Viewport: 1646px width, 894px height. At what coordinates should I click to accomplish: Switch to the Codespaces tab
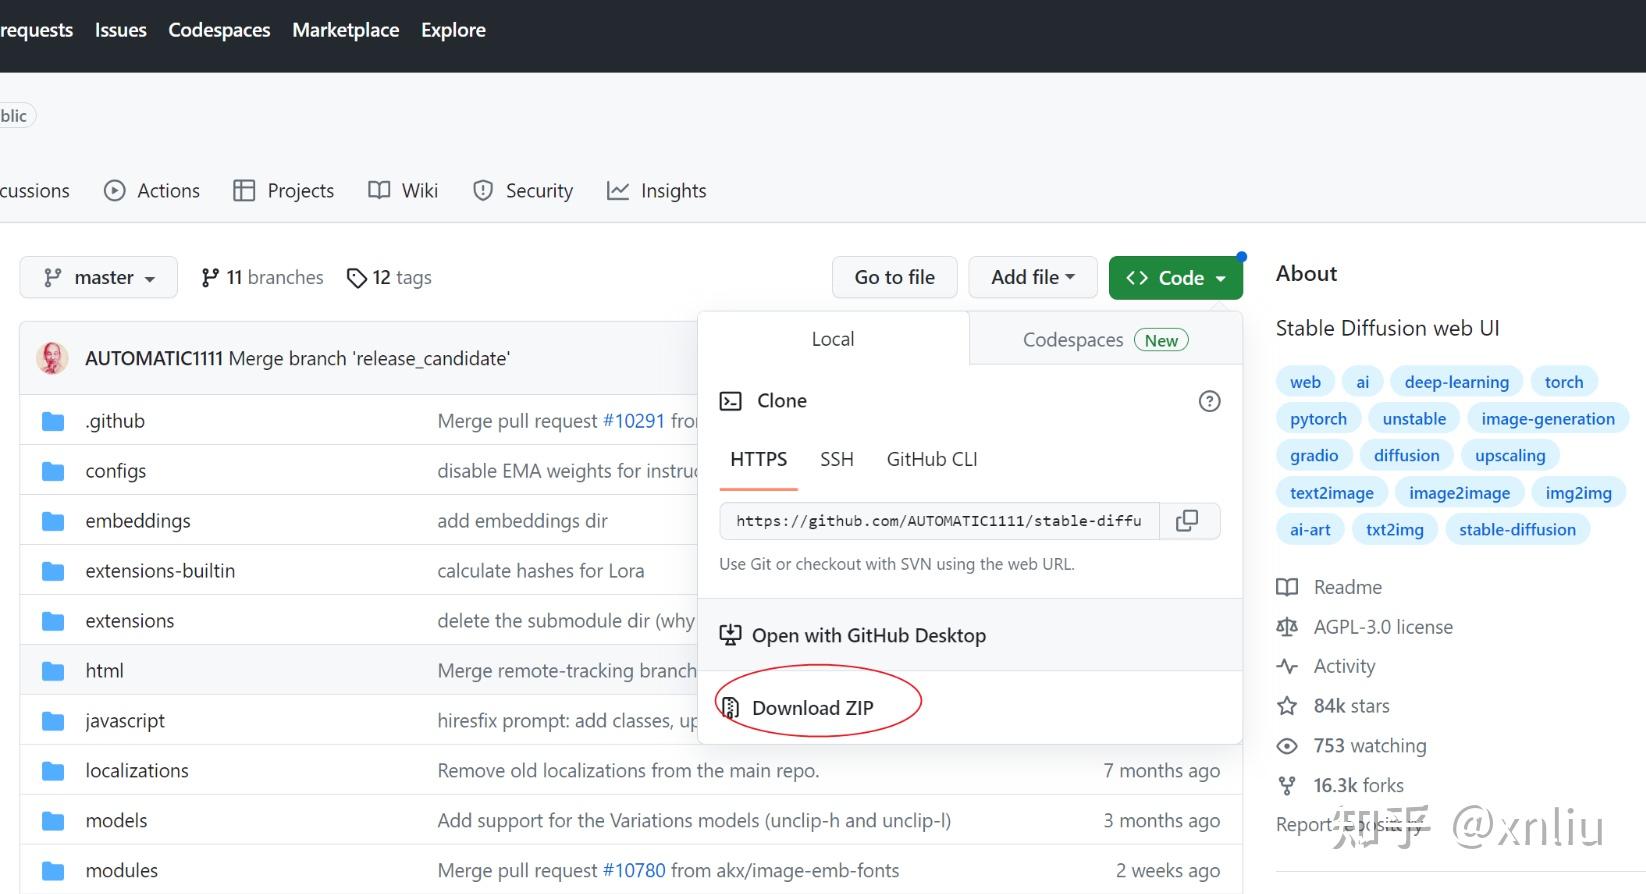point(1104,340)
